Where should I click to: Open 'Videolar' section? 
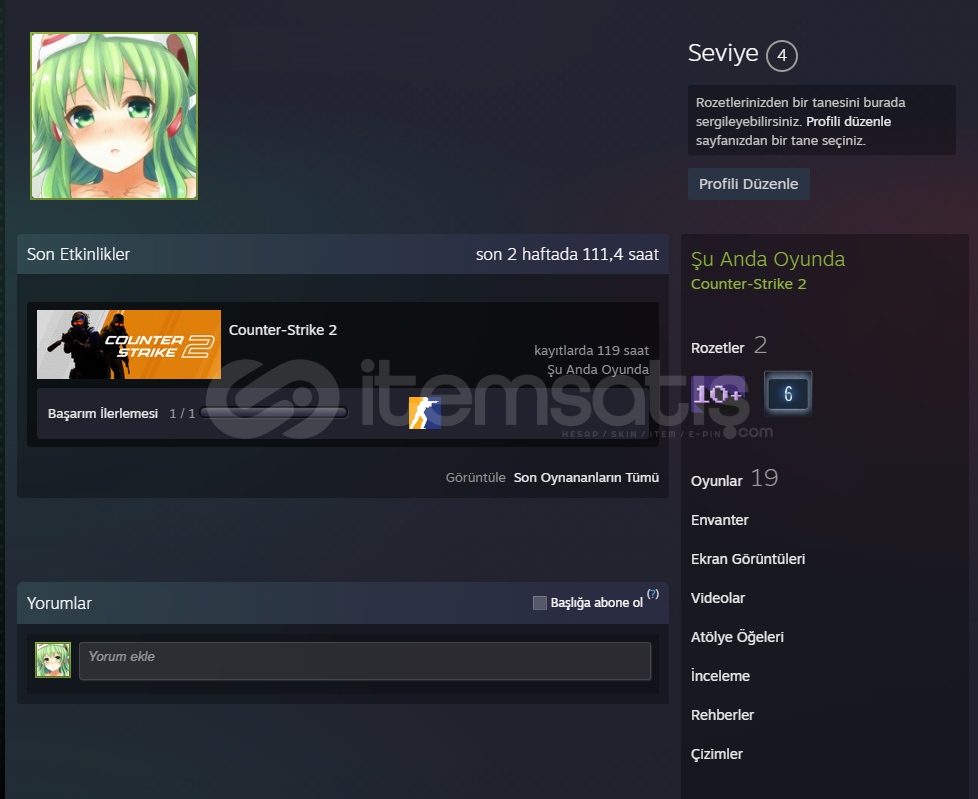(718, 598)
